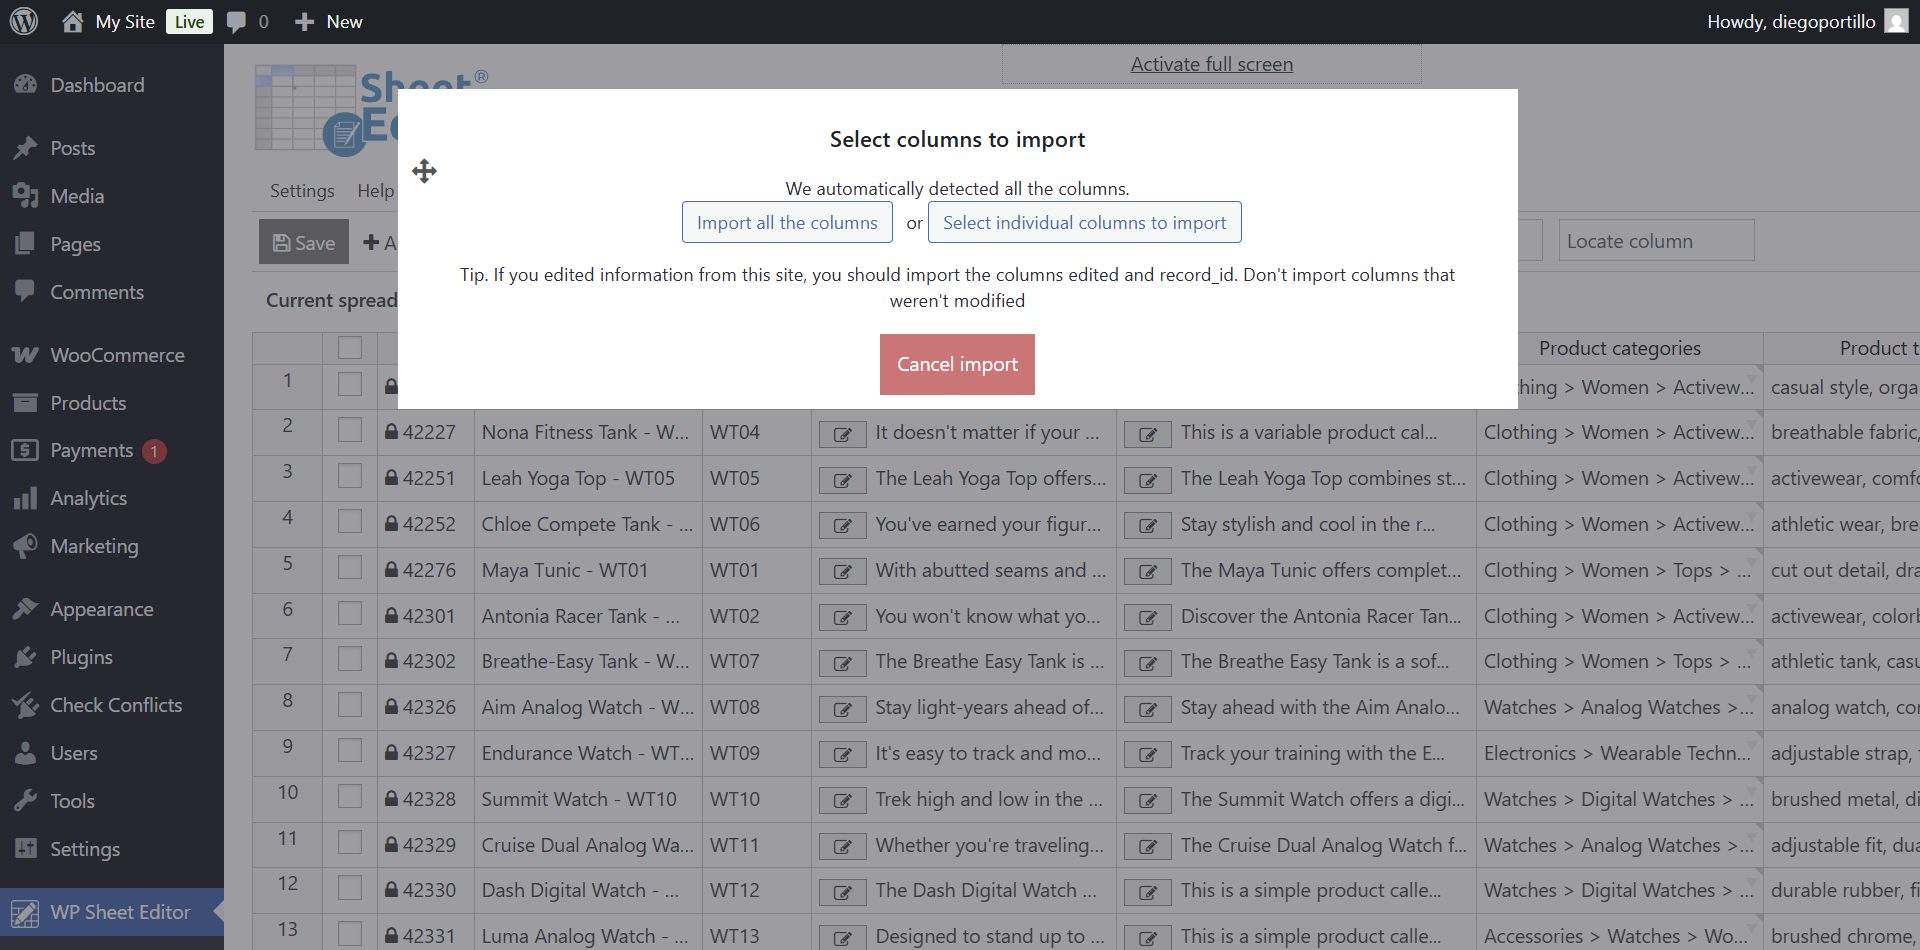1920x950 pixels.
Task: Edit the description of Nona Fitness Tank
Action: (x=843, y=433)
